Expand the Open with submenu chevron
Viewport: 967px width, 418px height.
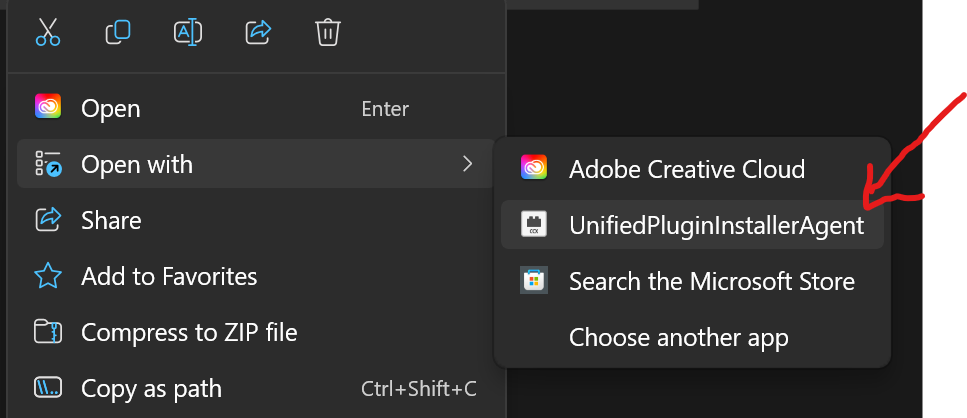(x=467, y=163)
